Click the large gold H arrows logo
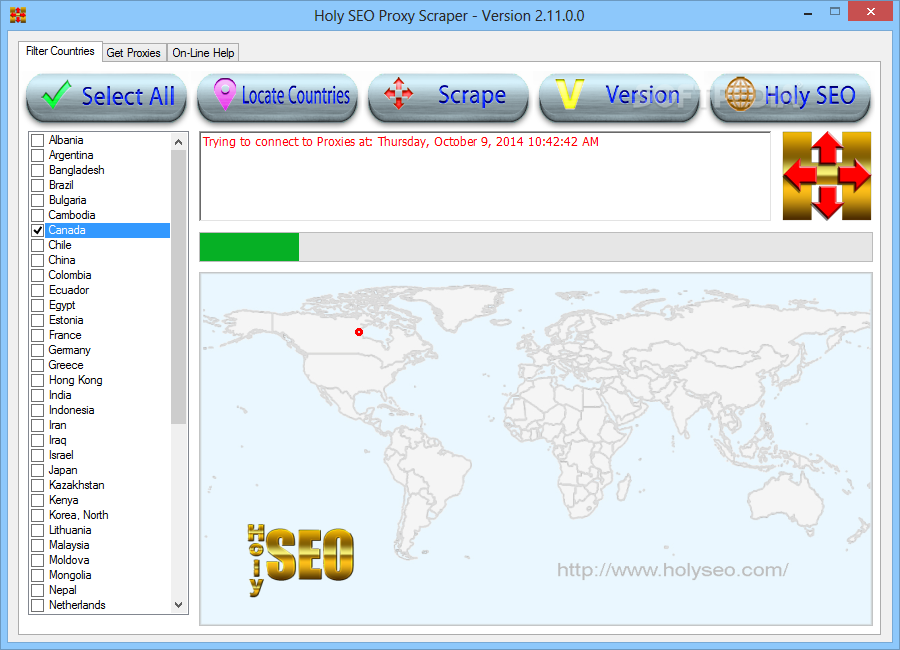900x650 pixels. pyautogui.click(x=827, y=176)
